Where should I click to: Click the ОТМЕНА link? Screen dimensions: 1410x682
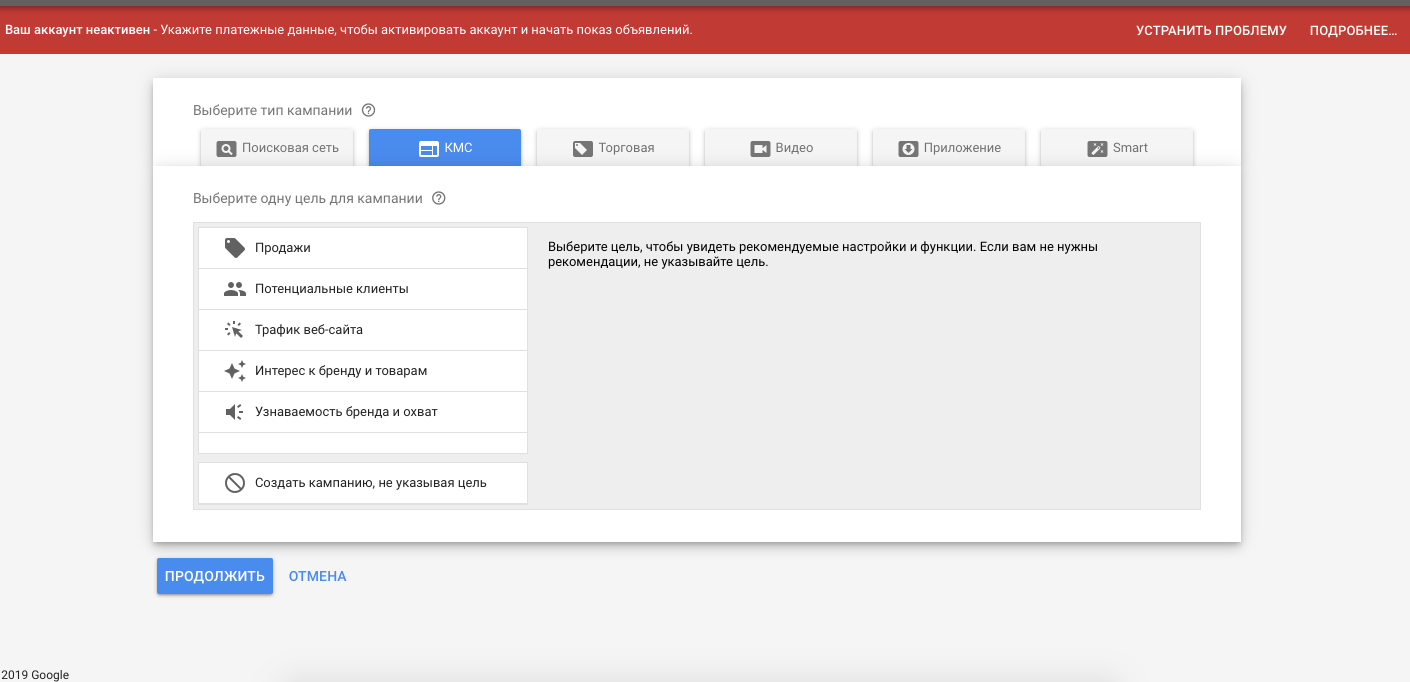coord(317,576)
